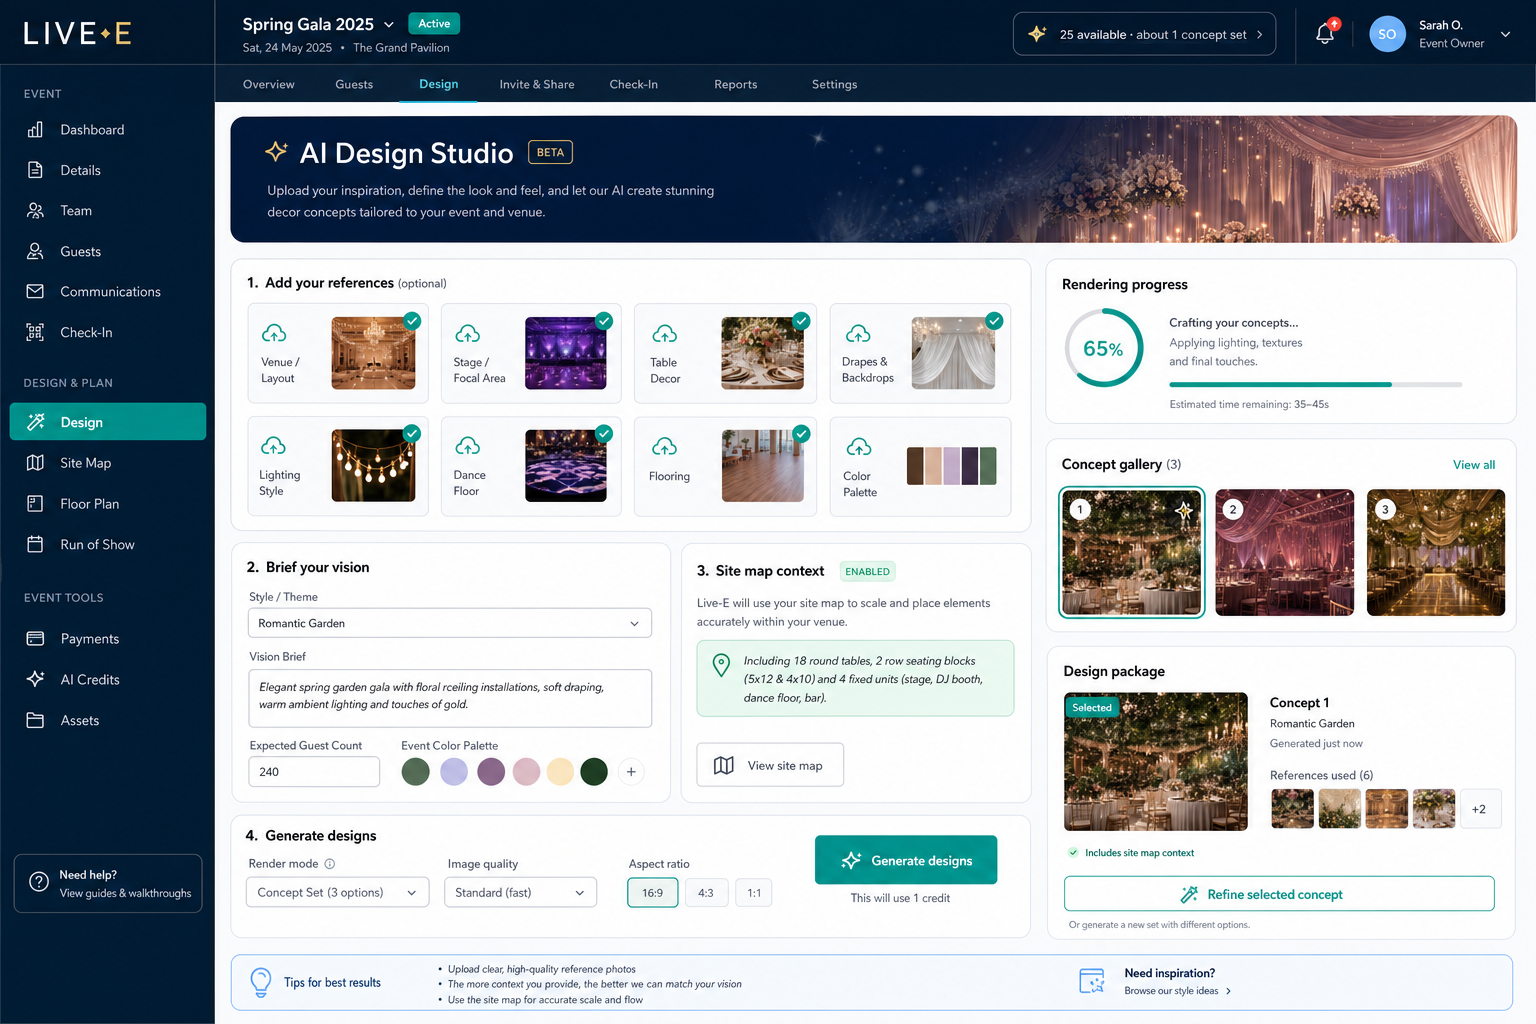Click upload icon for Lighting Style

[273, 446]
